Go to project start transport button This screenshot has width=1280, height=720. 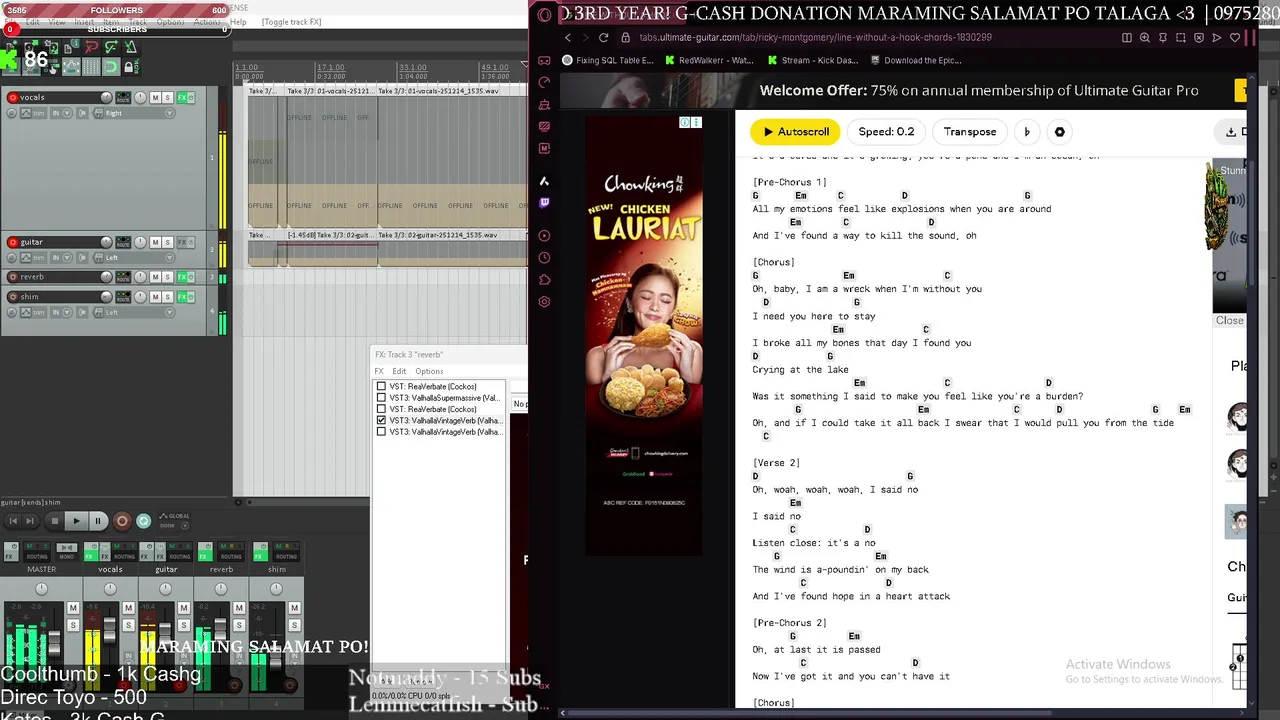(13, 521)
